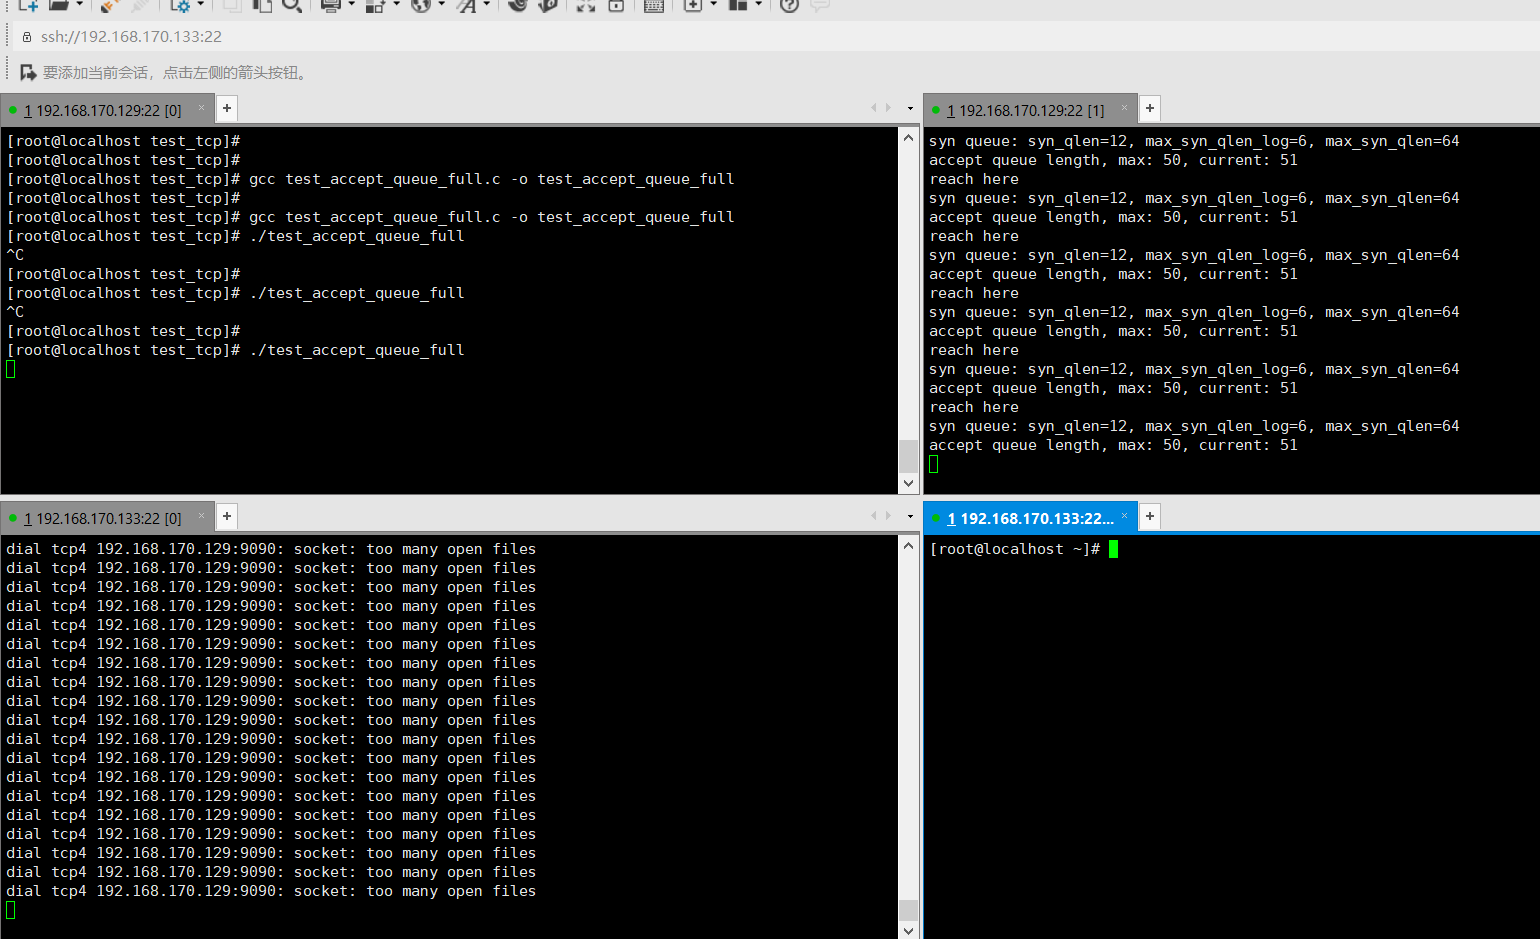Click the add pane plus icon
The image size is (1540, 939).
pyautogui.click(x=693, y=5)
